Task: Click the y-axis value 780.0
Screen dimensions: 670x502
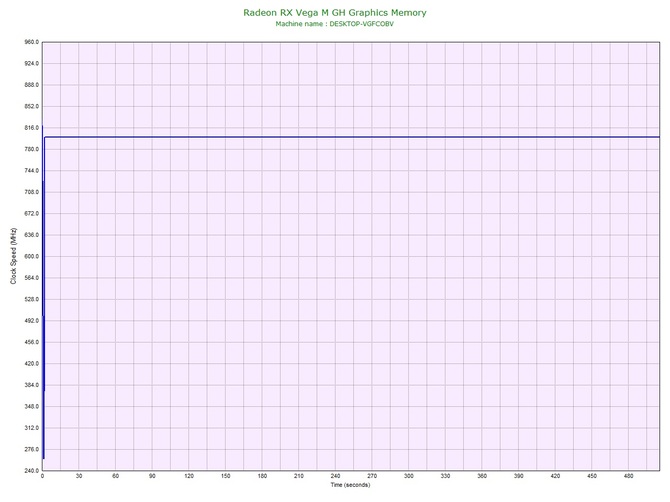Action: [x=32, y=149]
